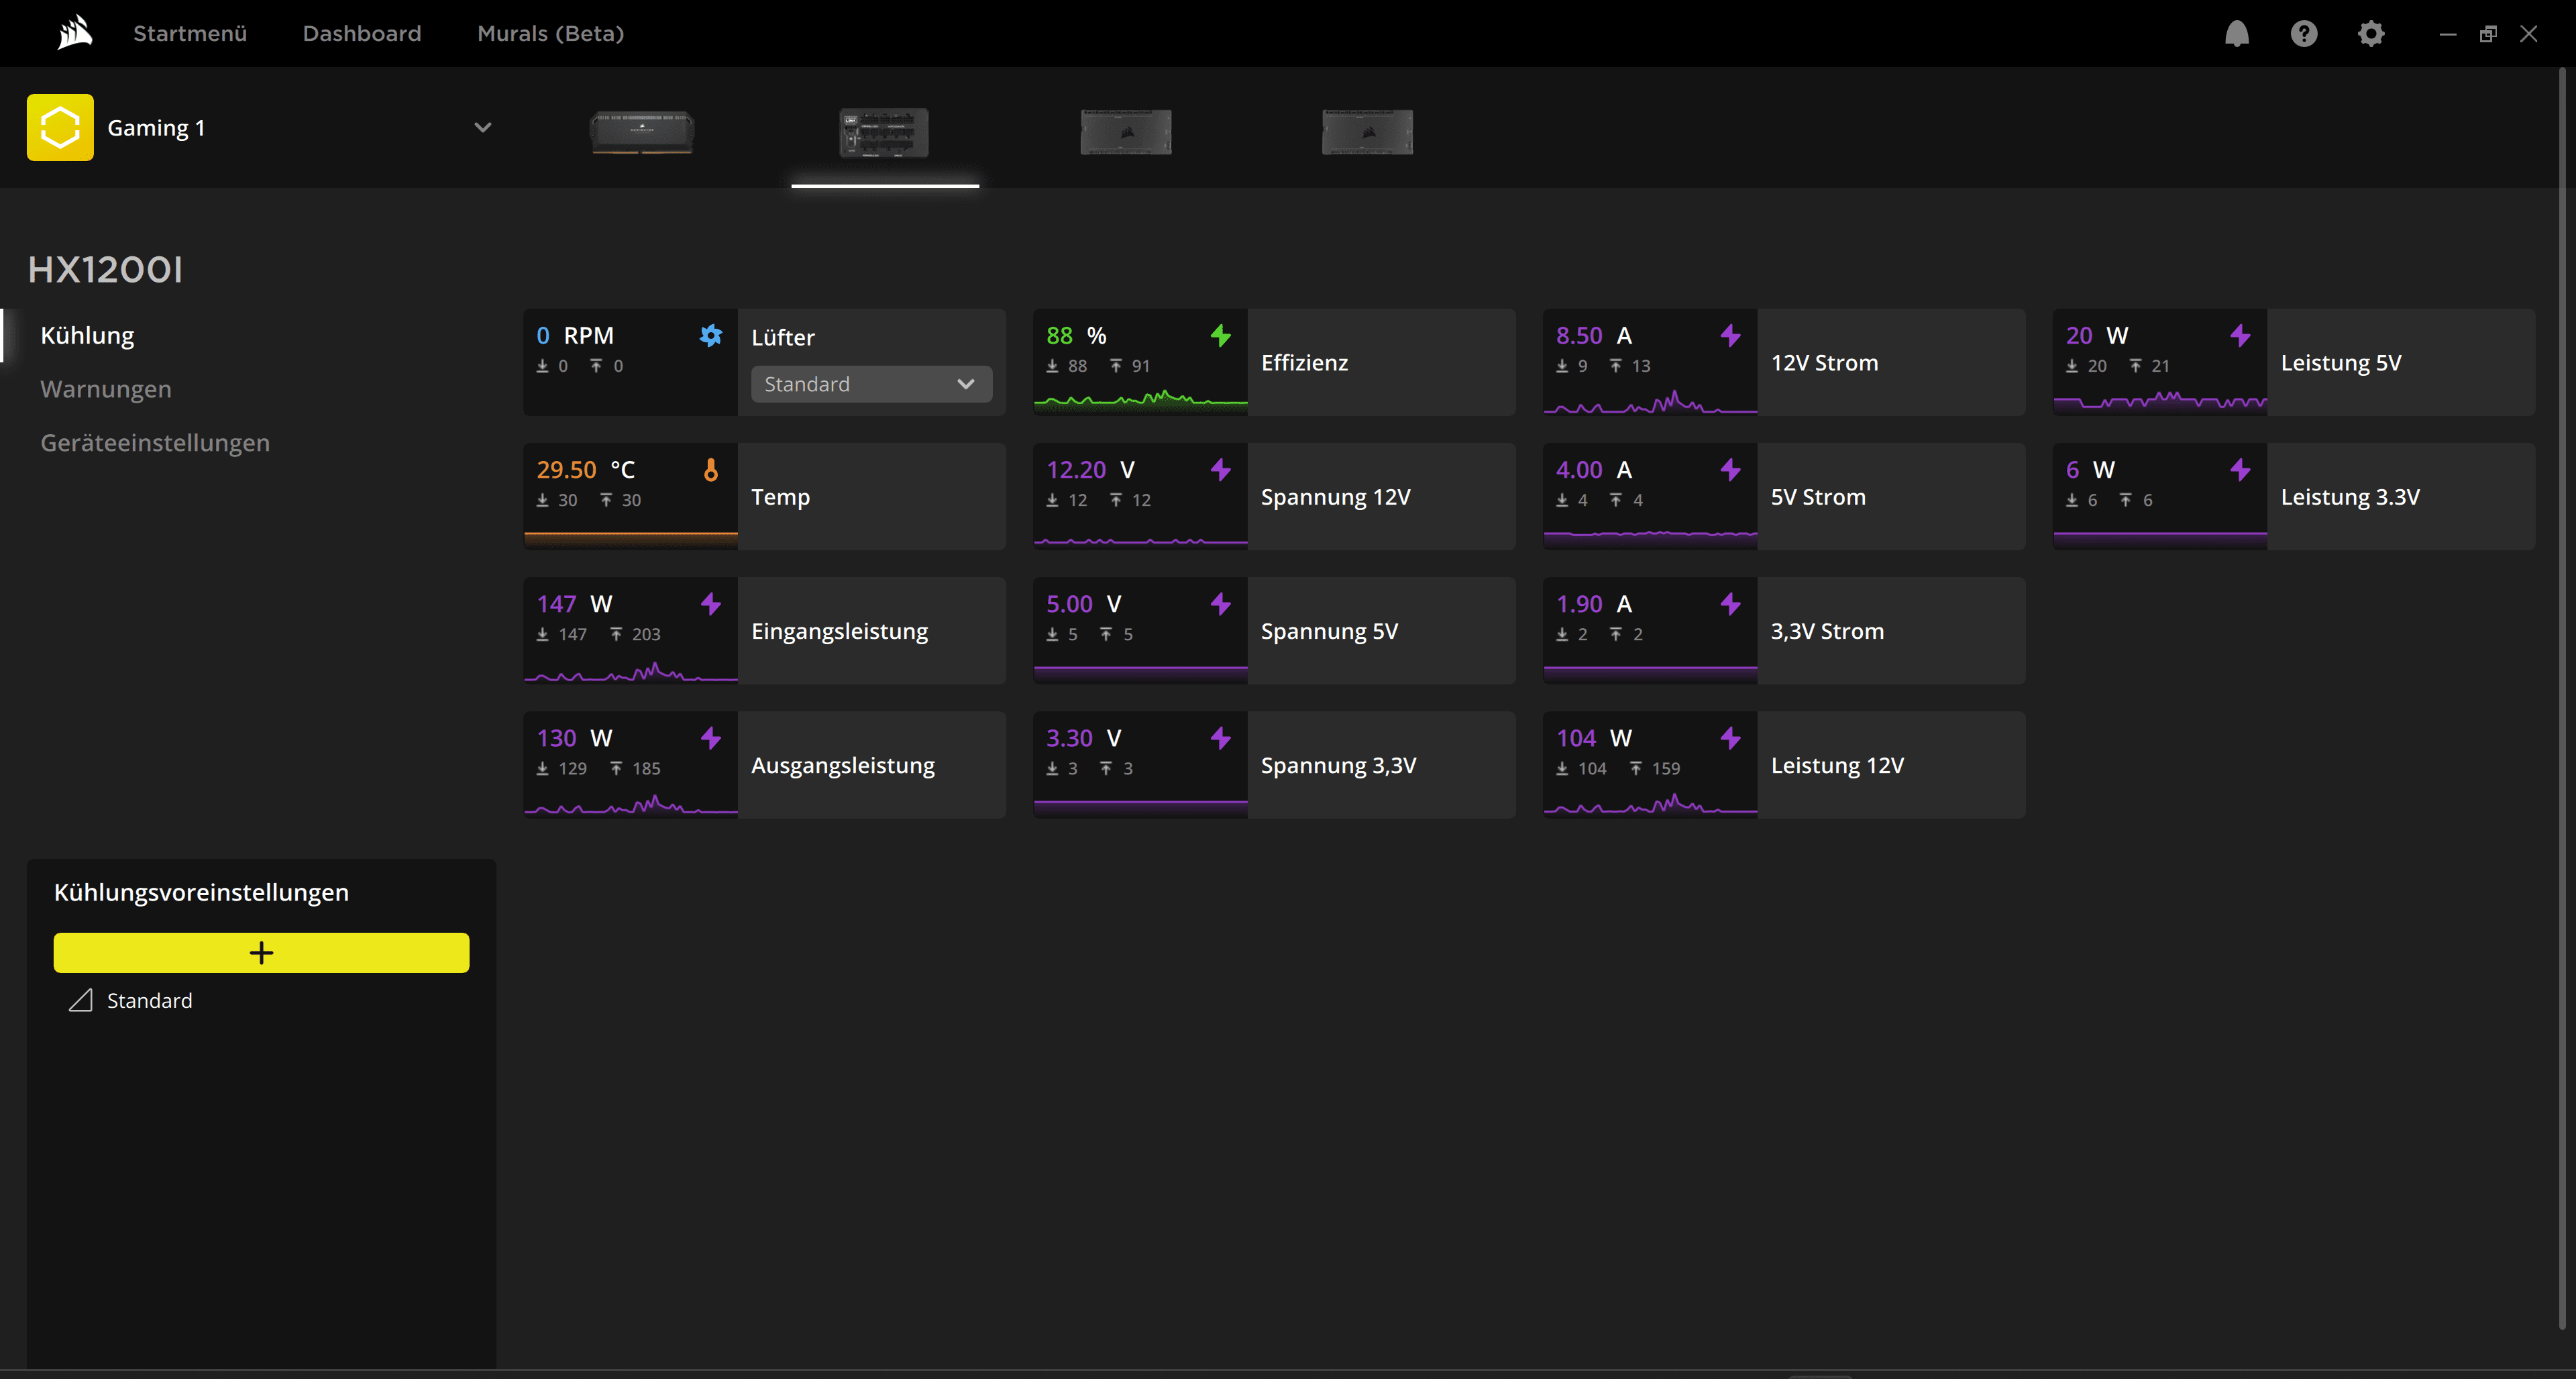Click bolt icon on 3,3V Strom tile
Screen dimensions: 2576x1379
click(x=1730, y=603)
